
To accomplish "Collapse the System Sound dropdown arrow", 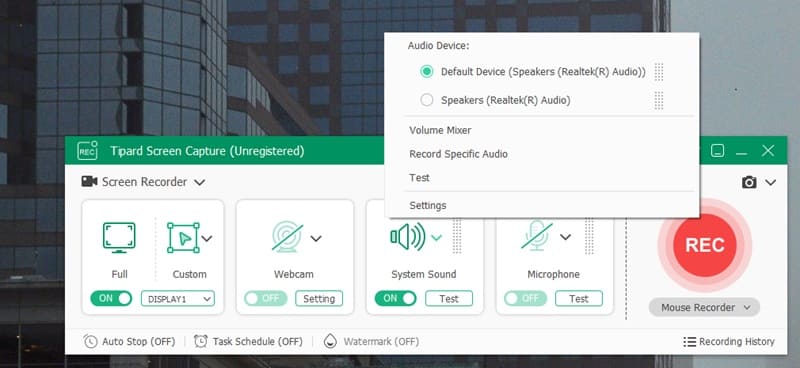I will click(x=436, y=237).
